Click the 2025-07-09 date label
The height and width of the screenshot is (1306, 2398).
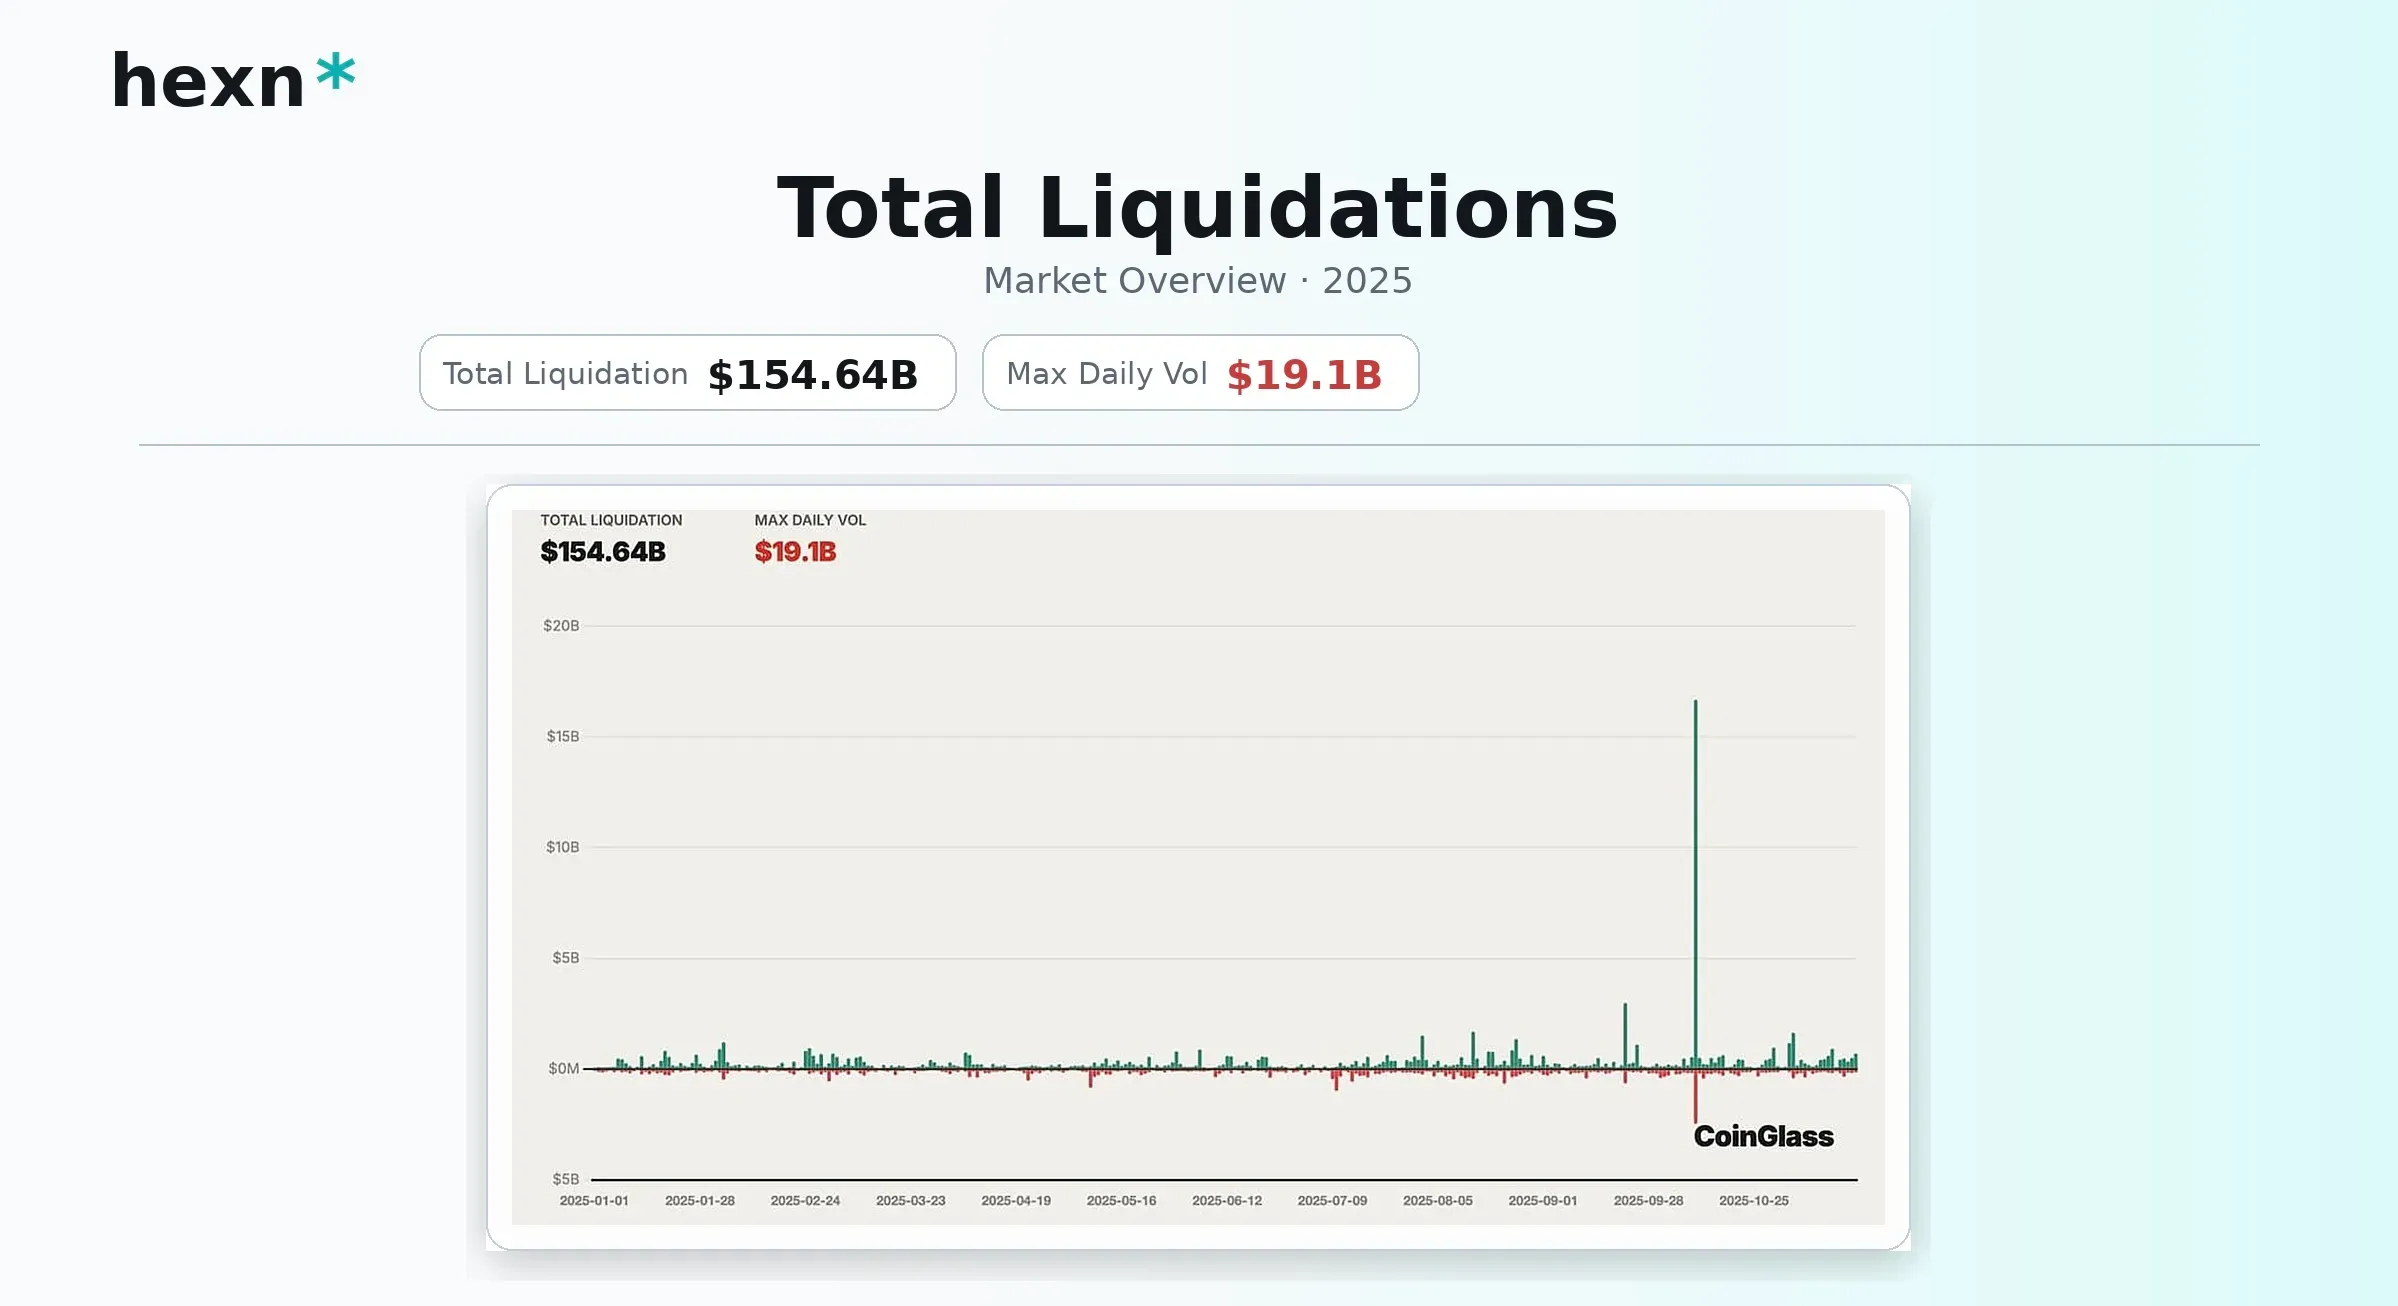[x=1331, y=1201]
